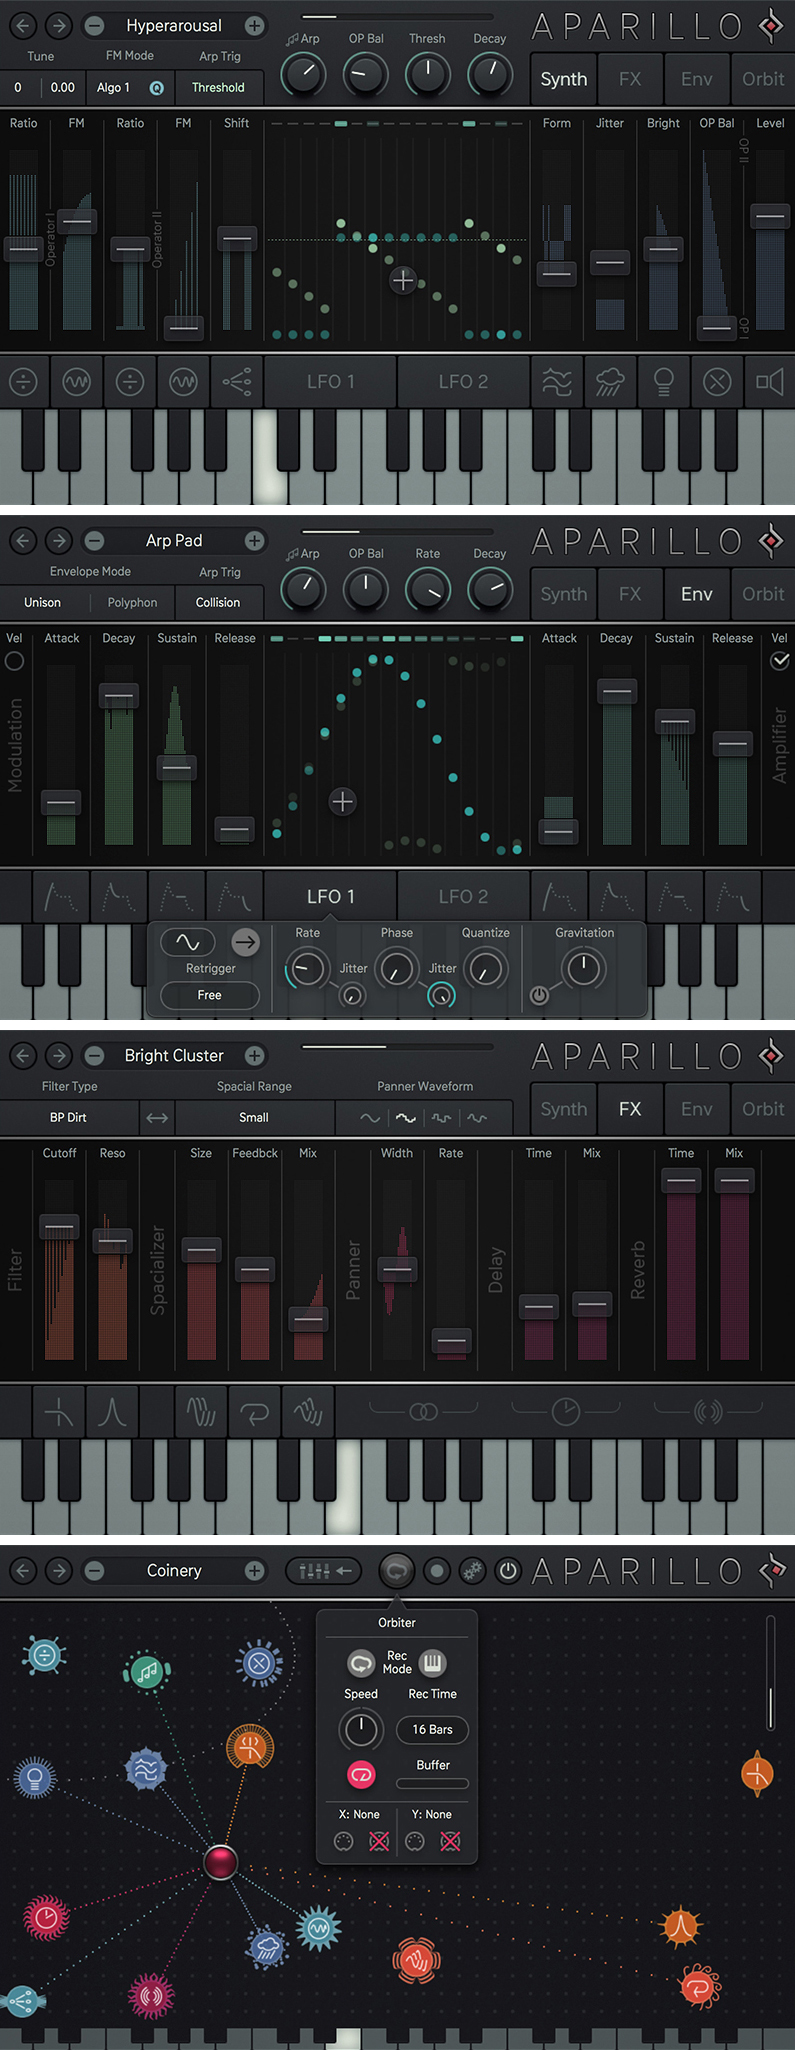Toggle the power button in Coinery toolbar
The width and height of the screenshot is (795, 2050).
click(508, 1570)
